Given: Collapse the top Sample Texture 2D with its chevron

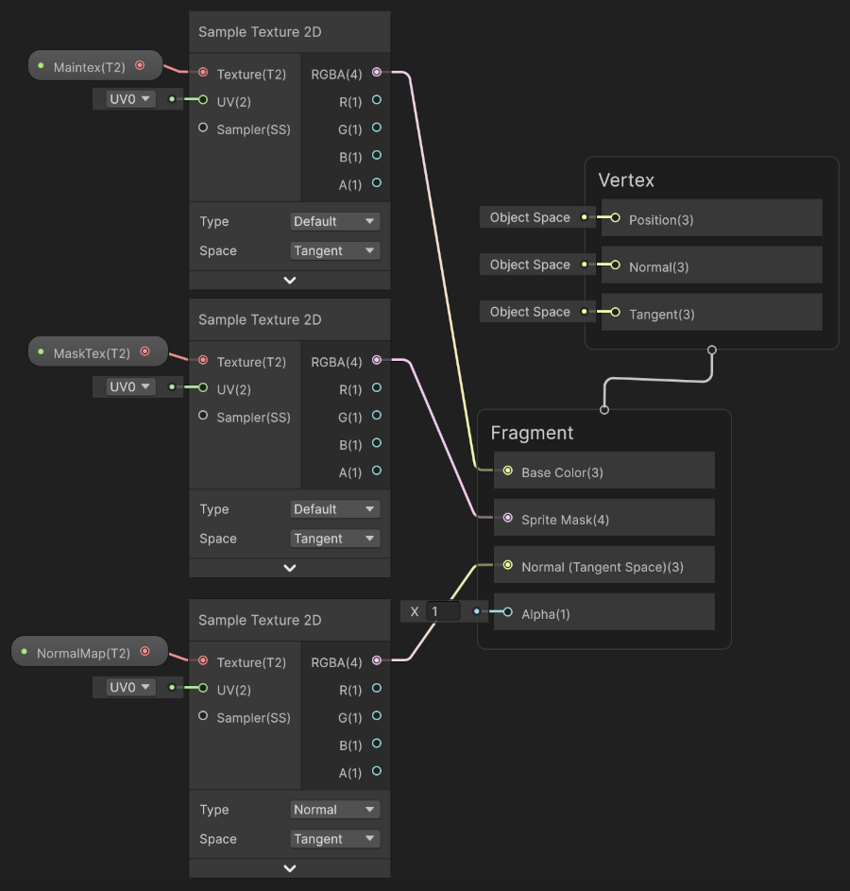Looking at the screenshot, I should click(x=289, y=279).
